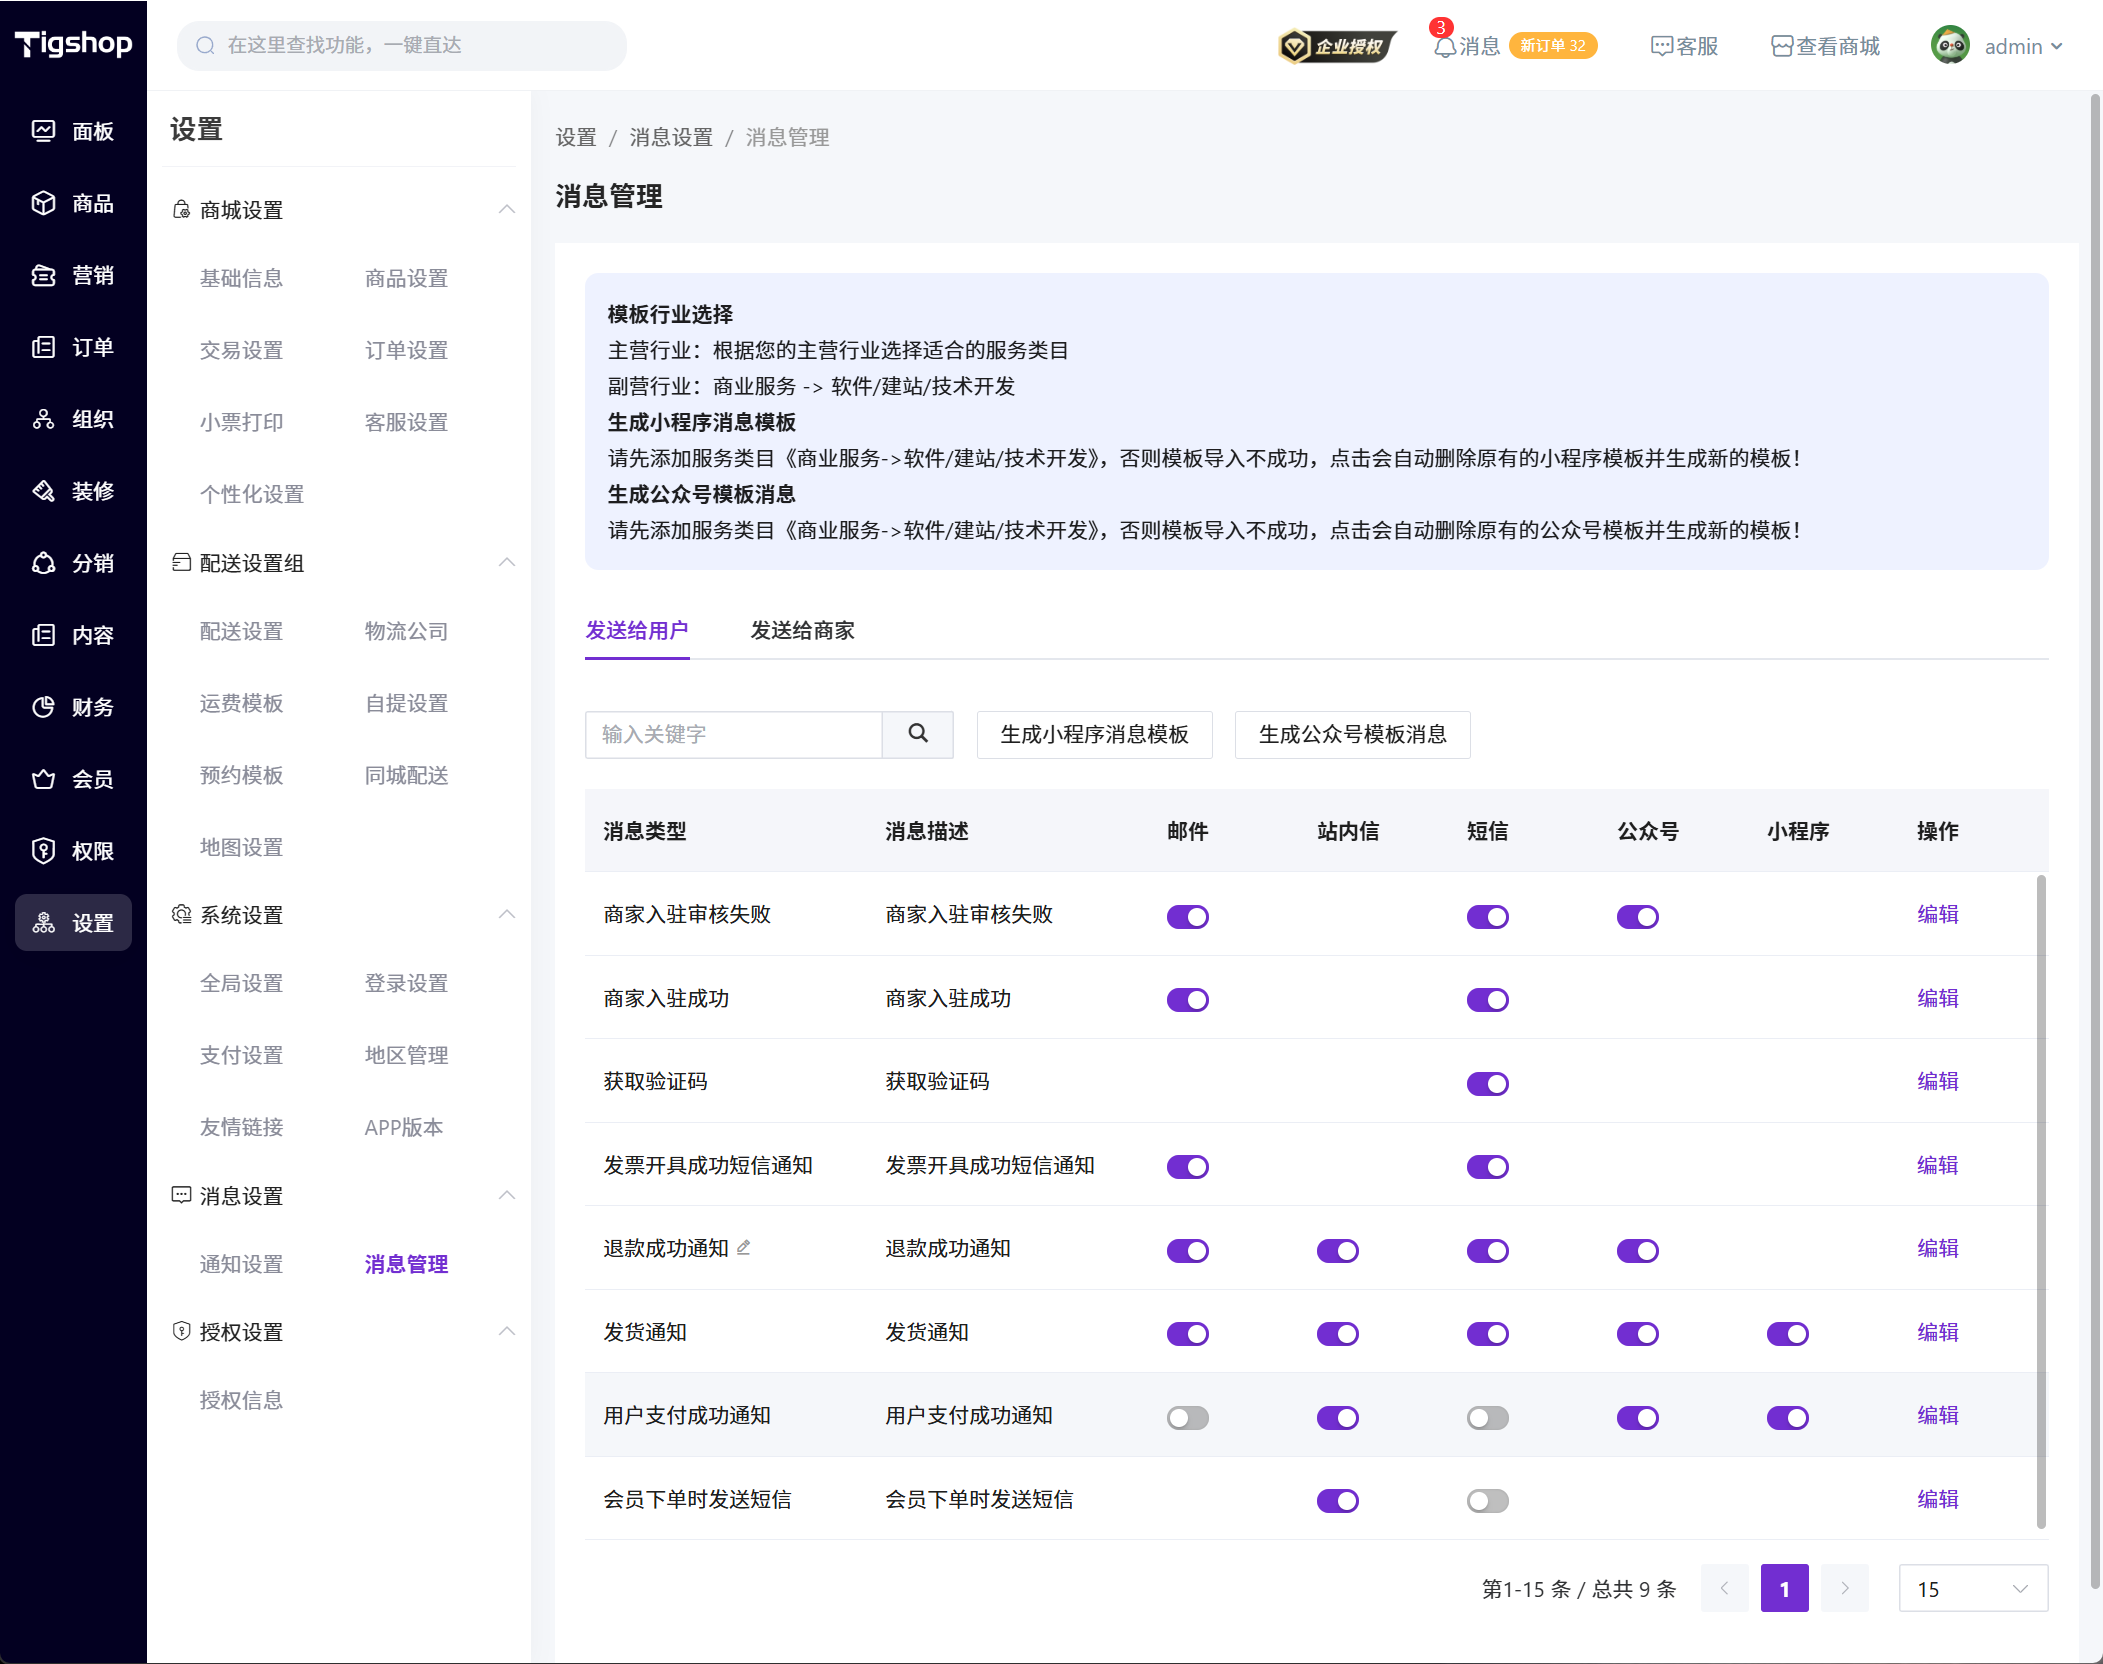This screenshot has height=1664, width=2103.
Task: Disable 小程序 toggle for 发货通知
Action: coord(1787,1333)
